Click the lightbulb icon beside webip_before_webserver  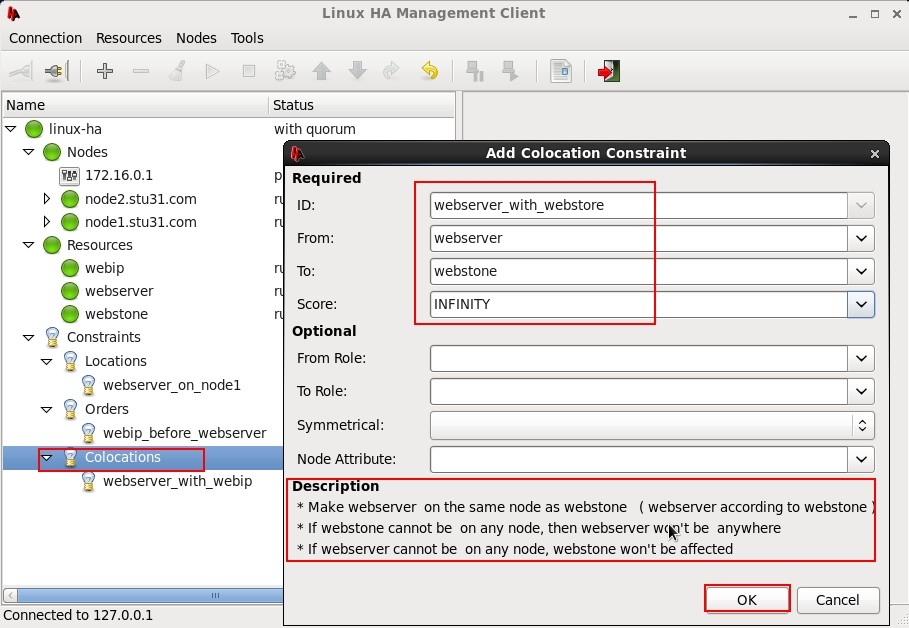pyautogui.click(x=88, y=433)
